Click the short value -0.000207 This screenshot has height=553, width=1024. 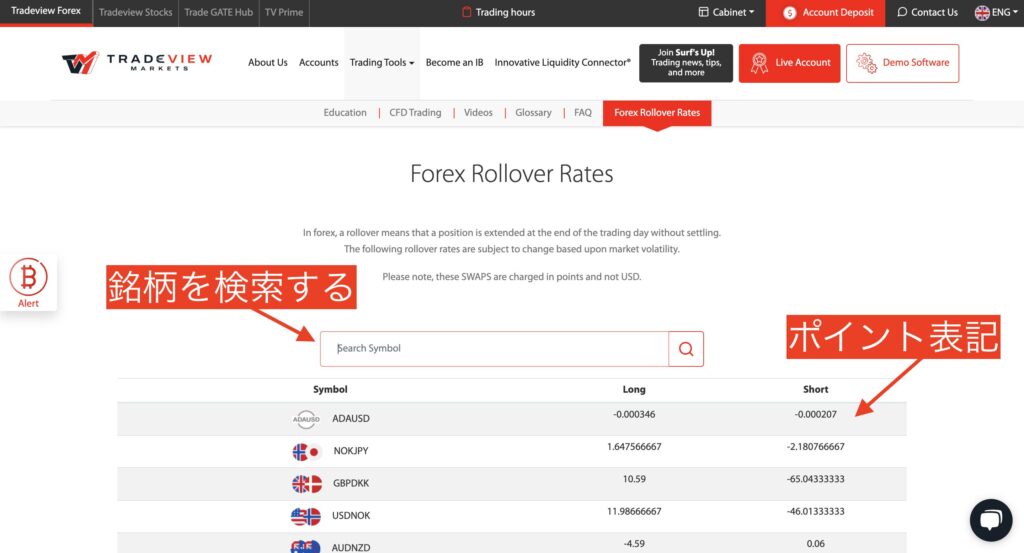pos(816,415)
